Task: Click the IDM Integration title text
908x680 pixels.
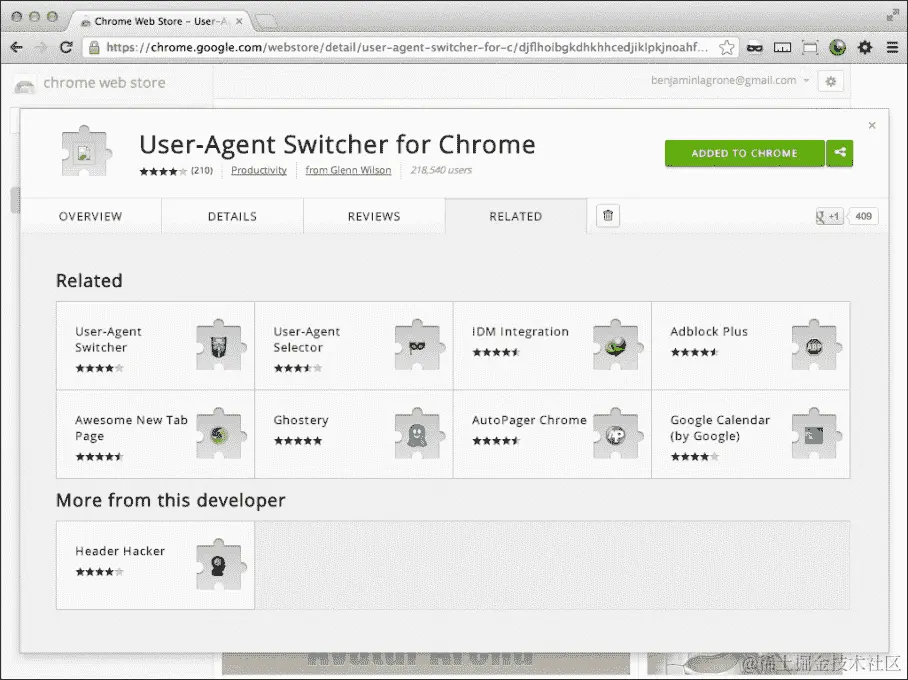Action: coord(520,331)
